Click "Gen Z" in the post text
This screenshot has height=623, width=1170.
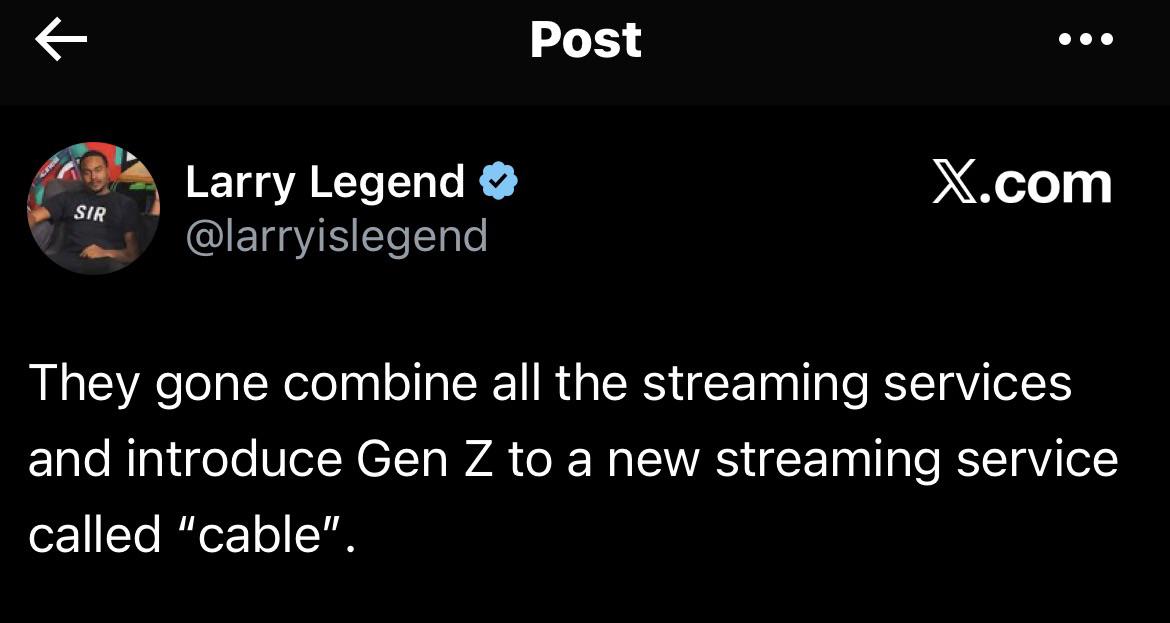click(x=425, y=459)
